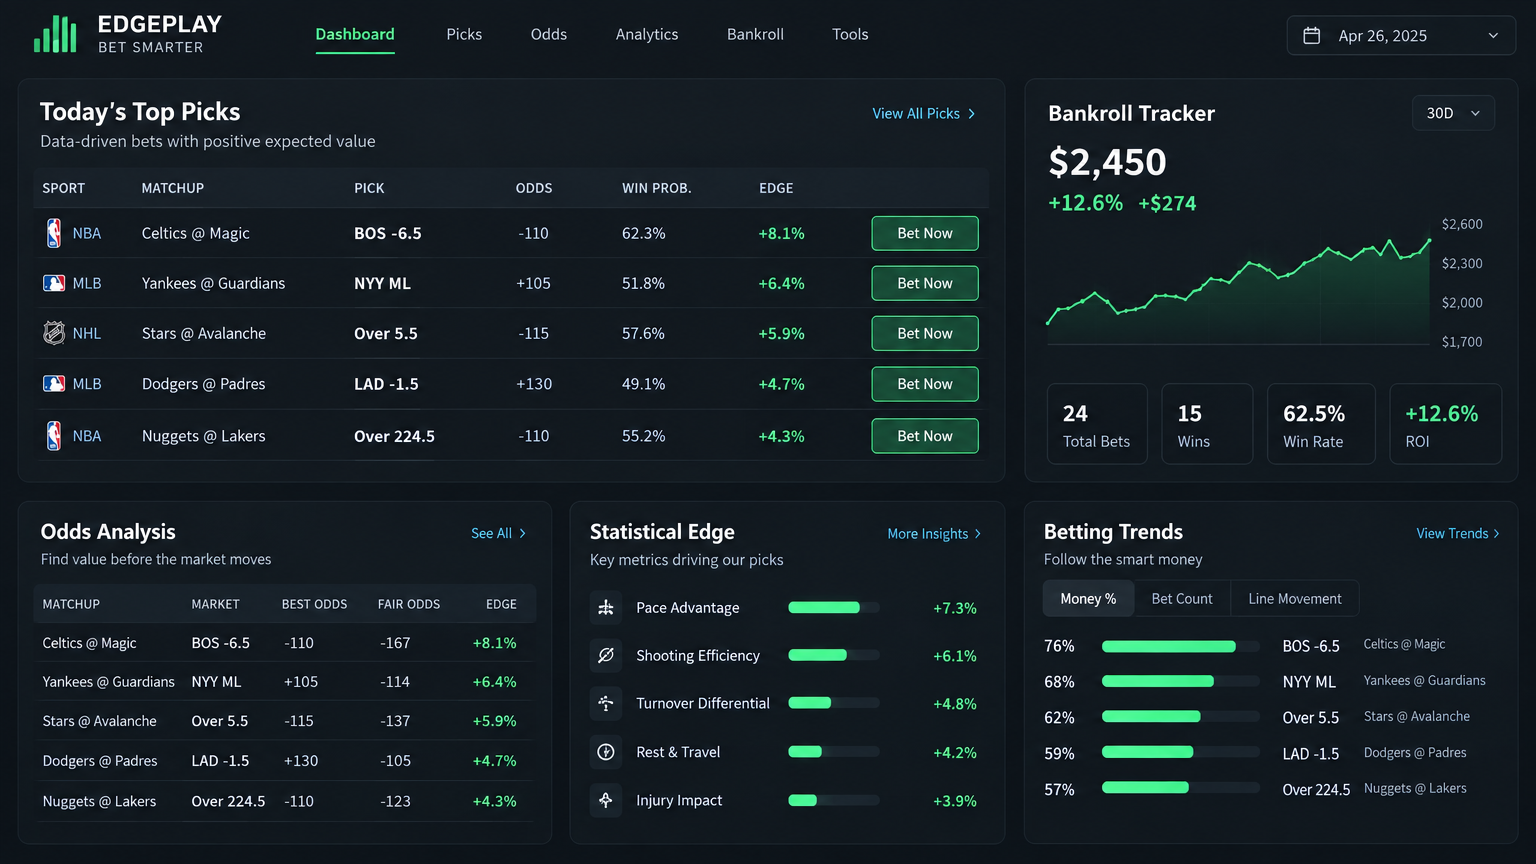Click the NBA logo in Nuggets row
This screenshot has height=864, width=1536.
click(54, 436)
